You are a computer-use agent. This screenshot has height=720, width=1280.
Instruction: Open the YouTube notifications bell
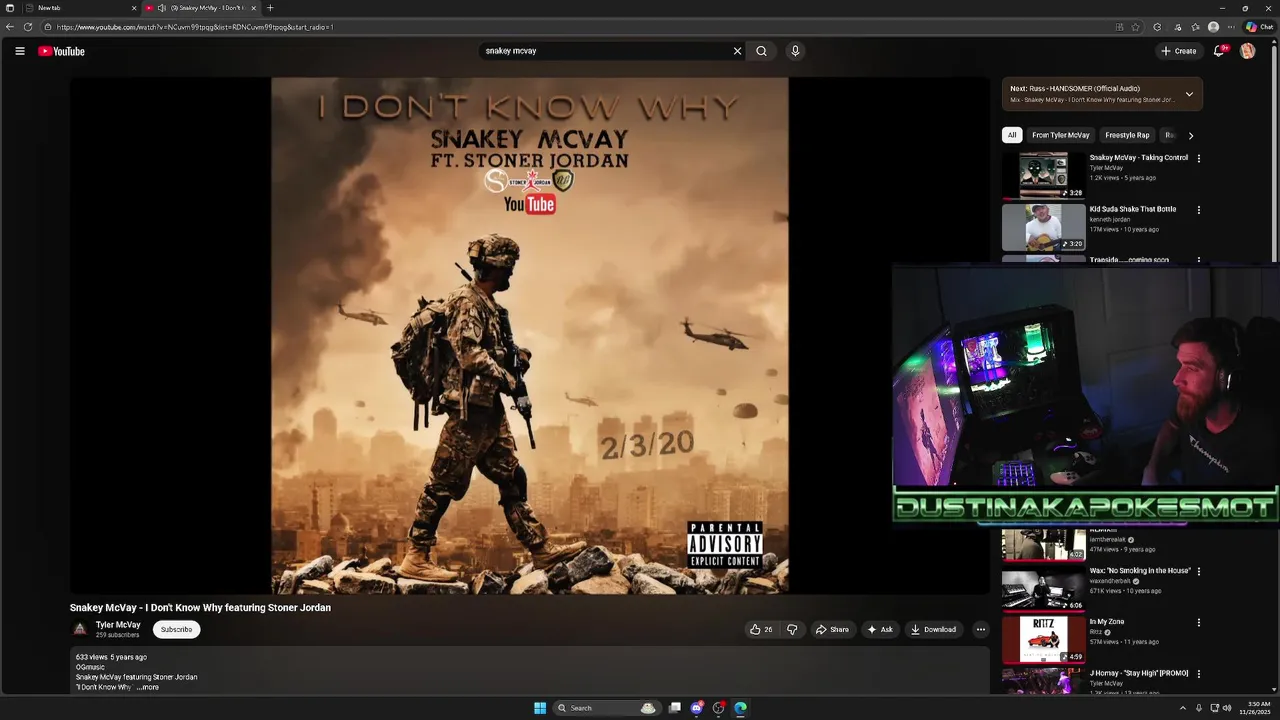(1219, 51)
